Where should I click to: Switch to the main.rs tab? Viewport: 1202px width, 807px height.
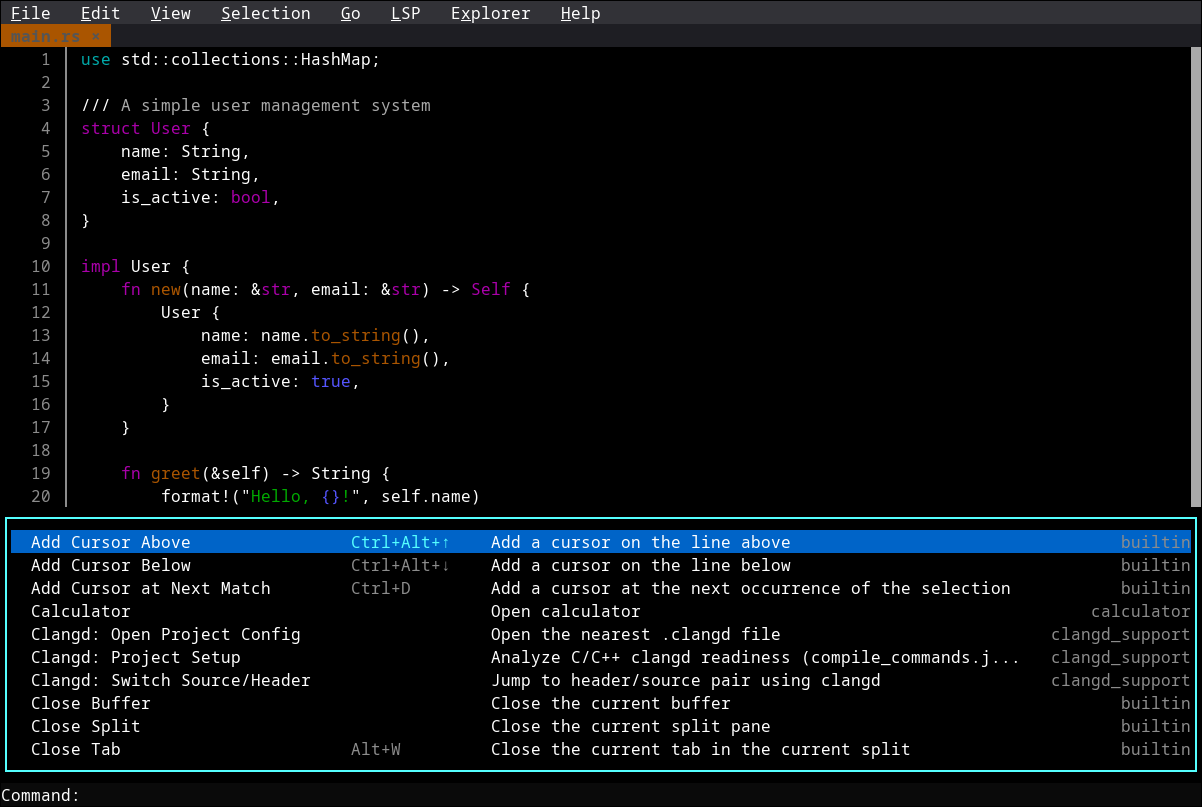point(45,34)
